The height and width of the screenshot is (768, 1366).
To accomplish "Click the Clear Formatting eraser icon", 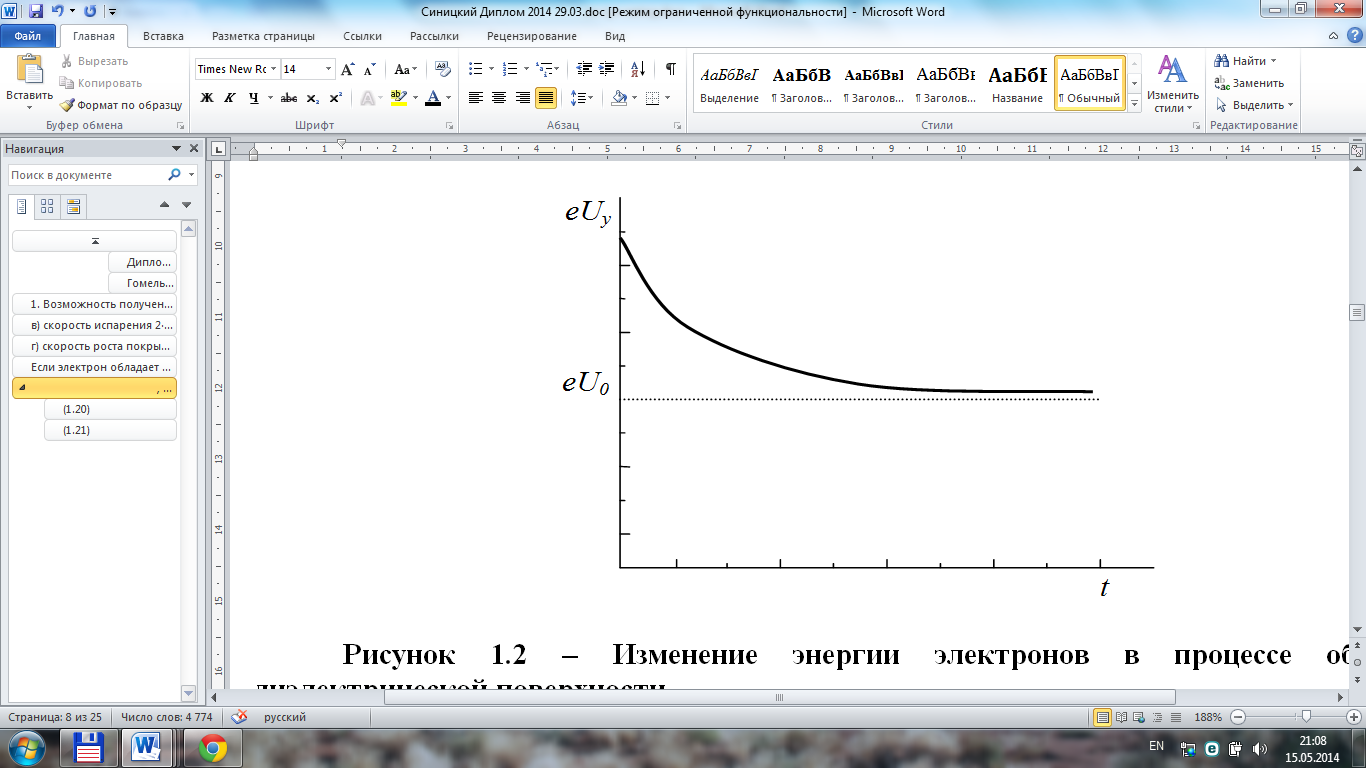I will [443, 69].
